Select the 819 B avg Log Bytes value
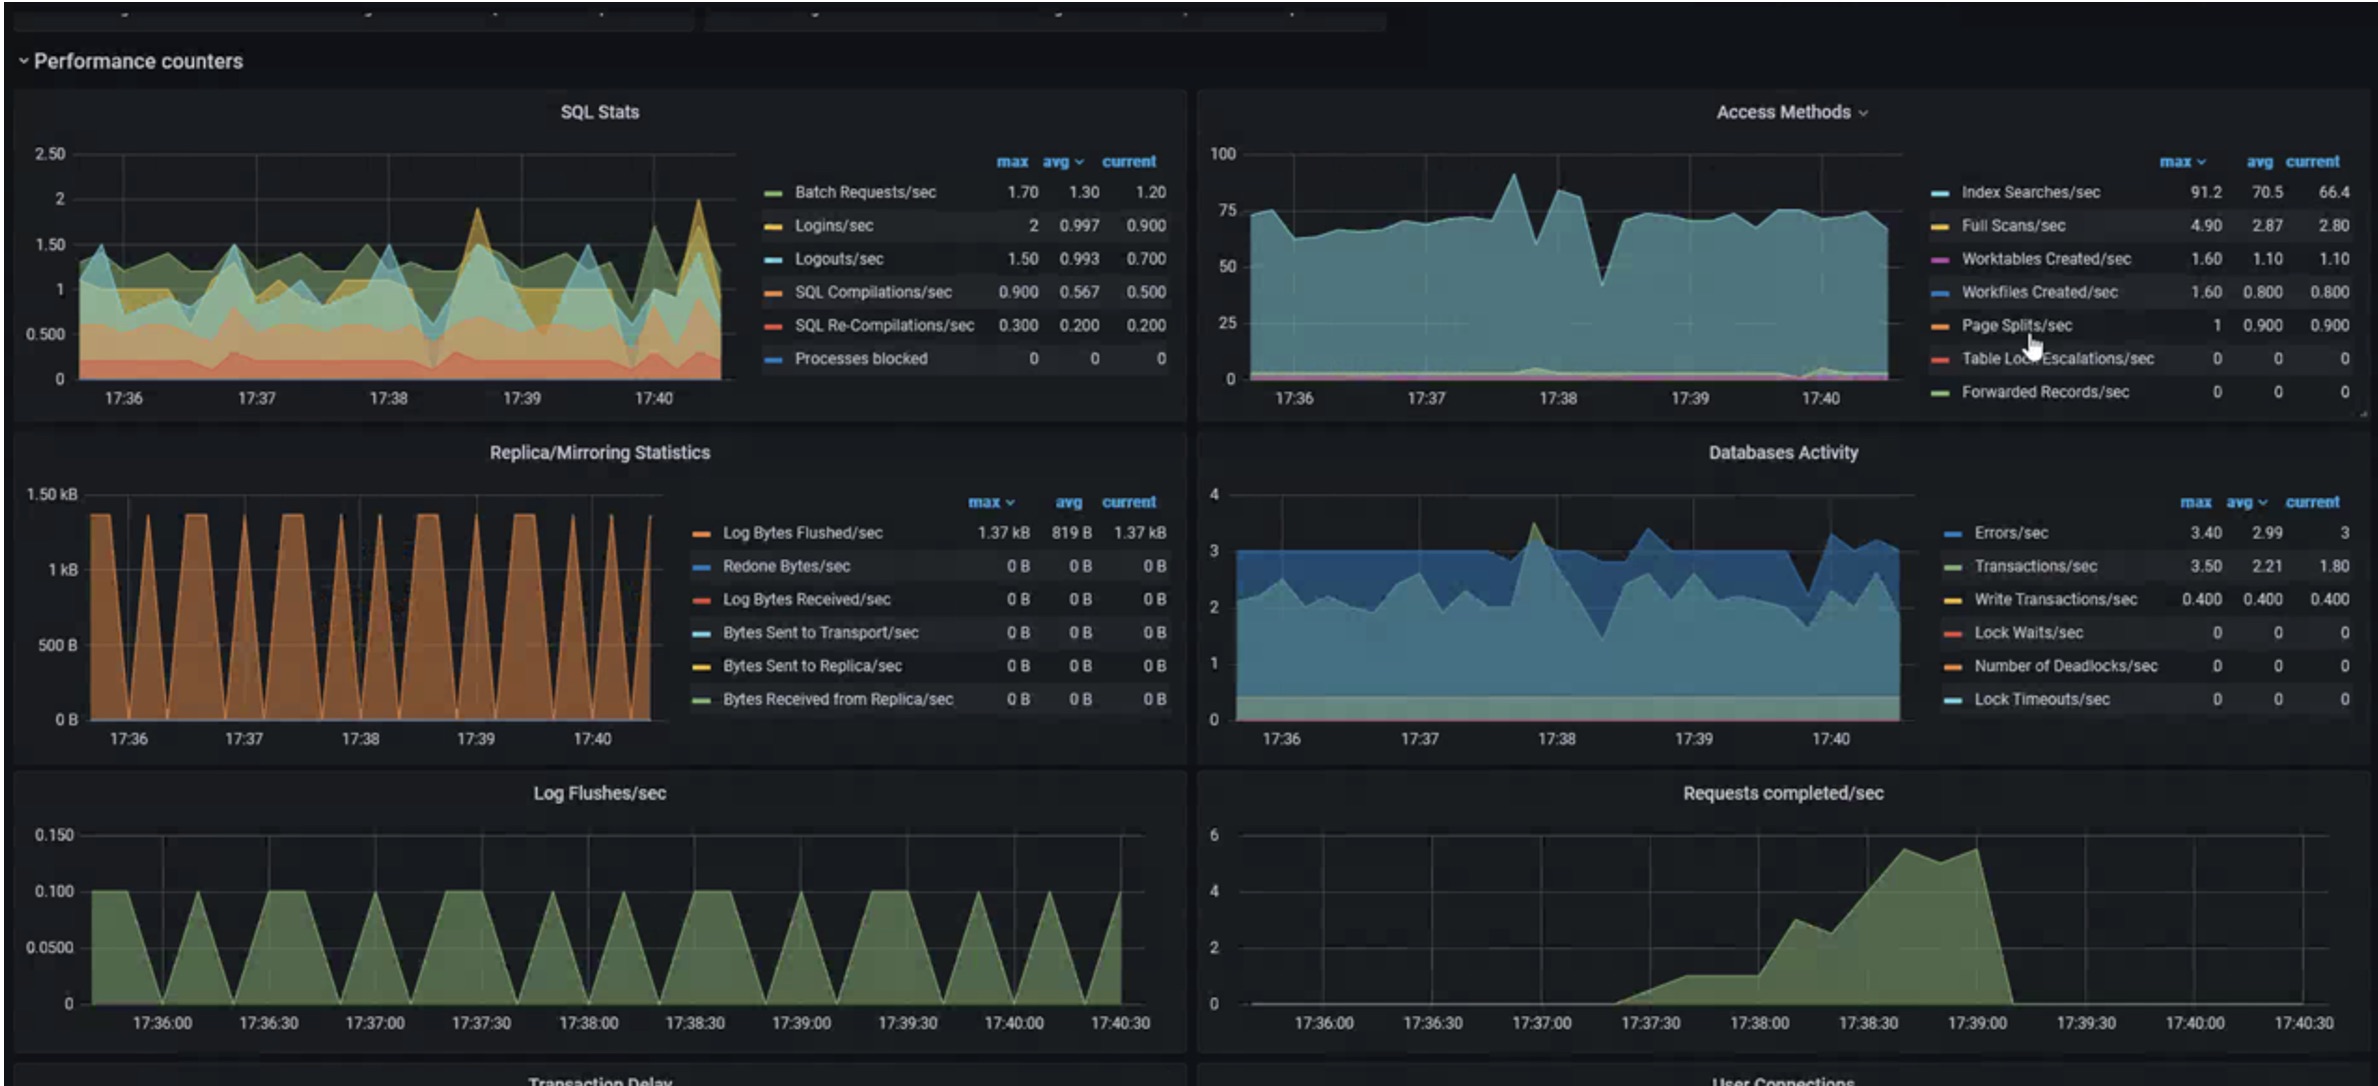 (x=1071, y=533)
